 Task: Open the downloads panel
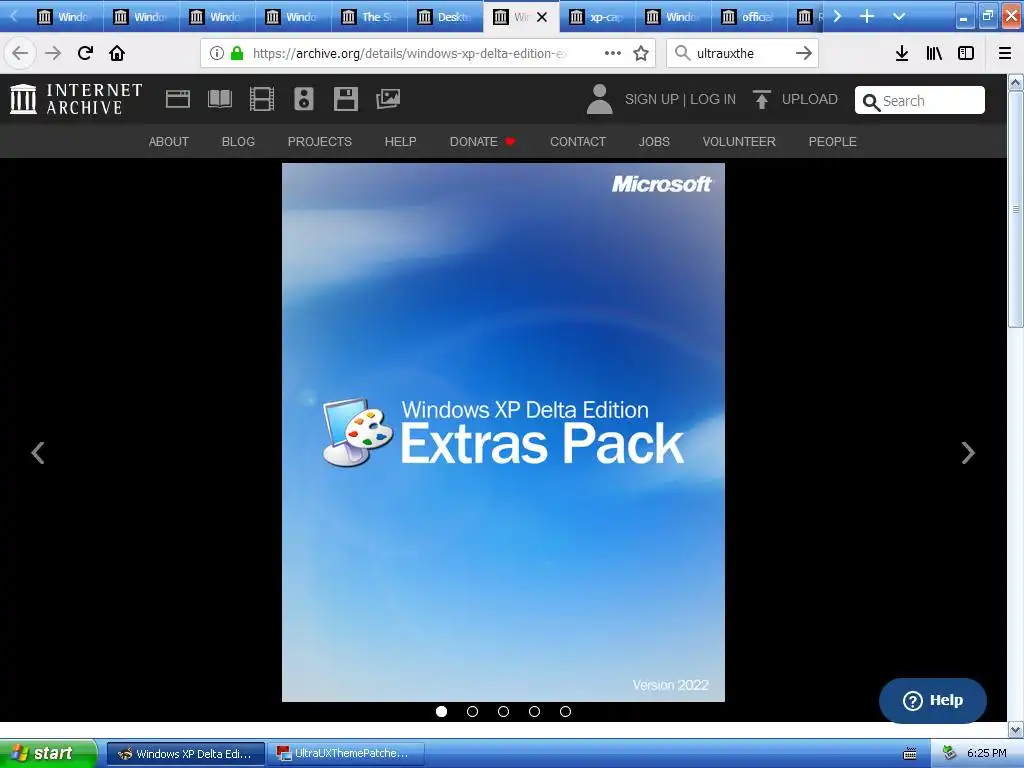tap(902, 53)
